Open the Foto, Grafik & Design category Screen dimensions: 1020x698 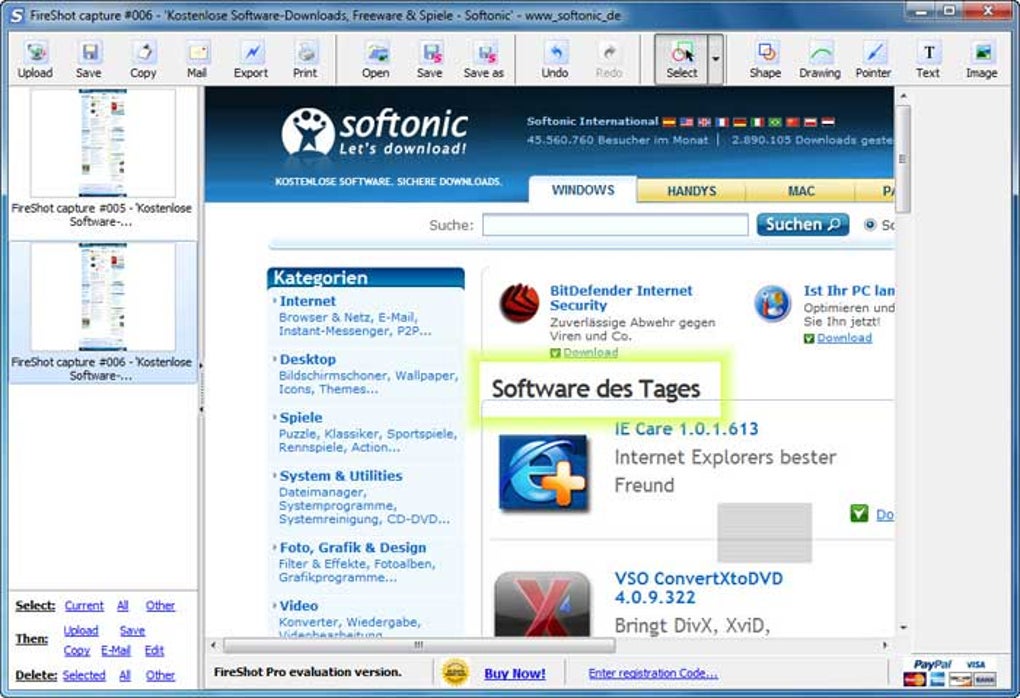[353, 548]
